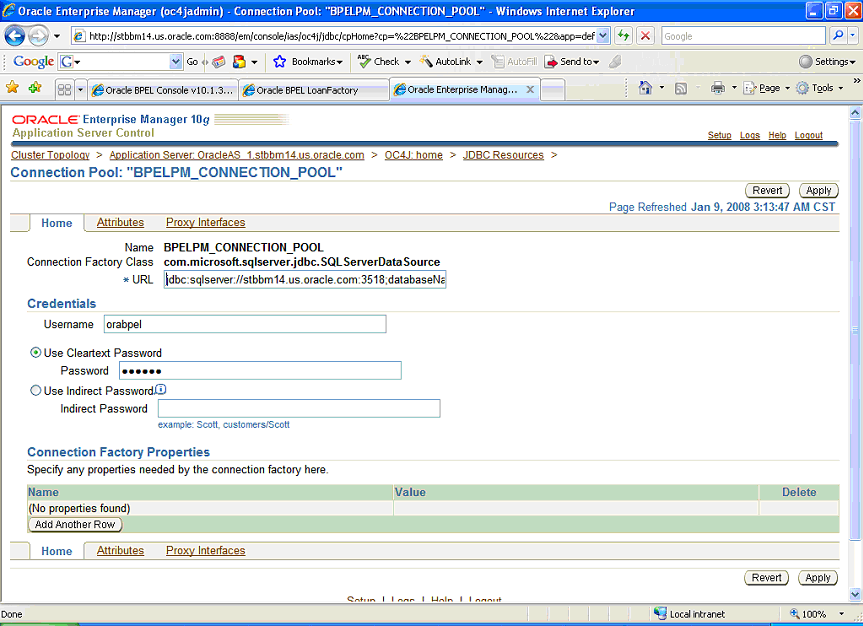The width and height of the screenshot is (863, 626).
Task: Click the RSS feeds icon
Action: point(681,88)
